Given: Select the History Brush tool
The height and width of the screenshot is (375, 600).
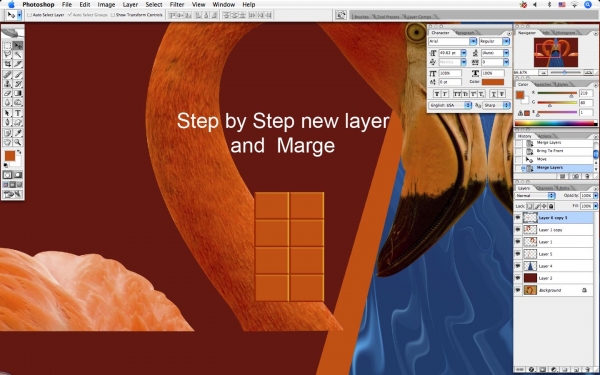Looking at the screenshot, I should click(18, 84).
